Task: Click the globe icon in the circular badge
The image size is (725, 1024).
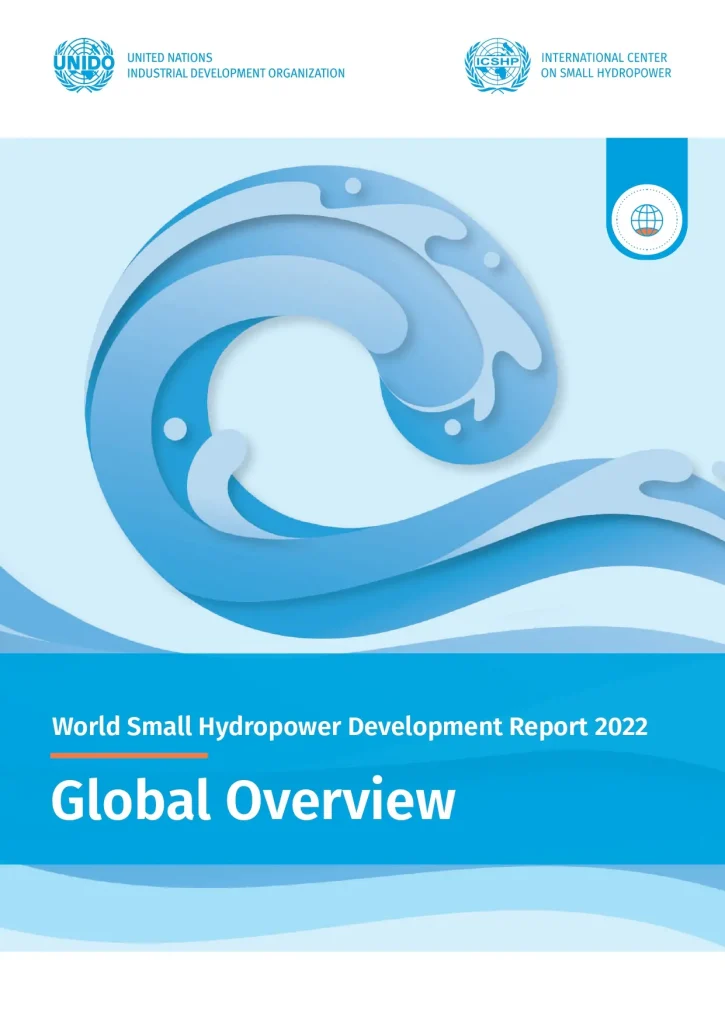Action: point(647,219)
